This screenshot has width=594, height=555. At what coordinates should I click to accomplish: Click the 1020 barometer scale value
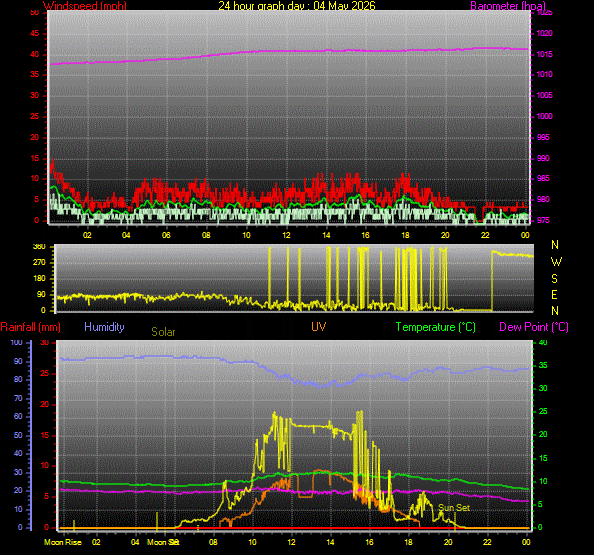(x=544, y=33)
